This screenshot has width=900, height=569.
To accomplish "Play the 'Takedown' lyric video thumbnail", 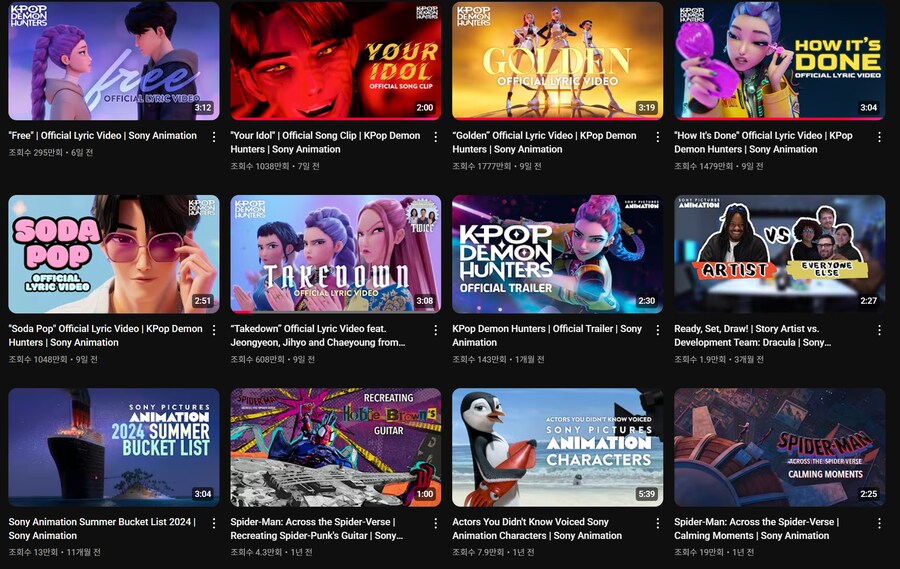I will [336, 254].
